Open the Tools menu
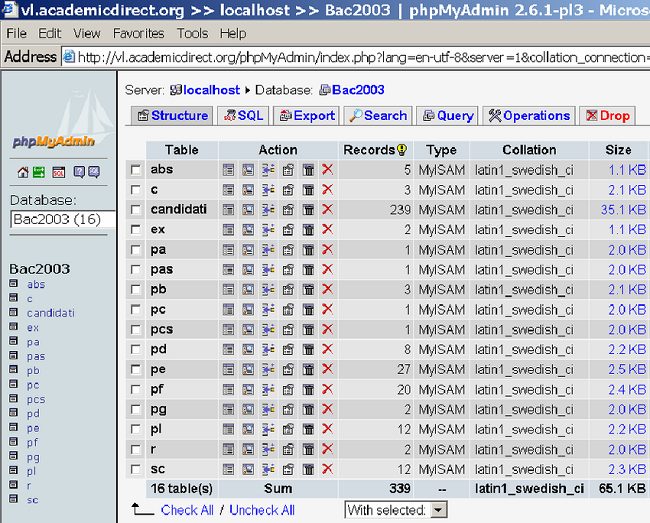This screenshot has width=650, height=523. pos(192,33)
